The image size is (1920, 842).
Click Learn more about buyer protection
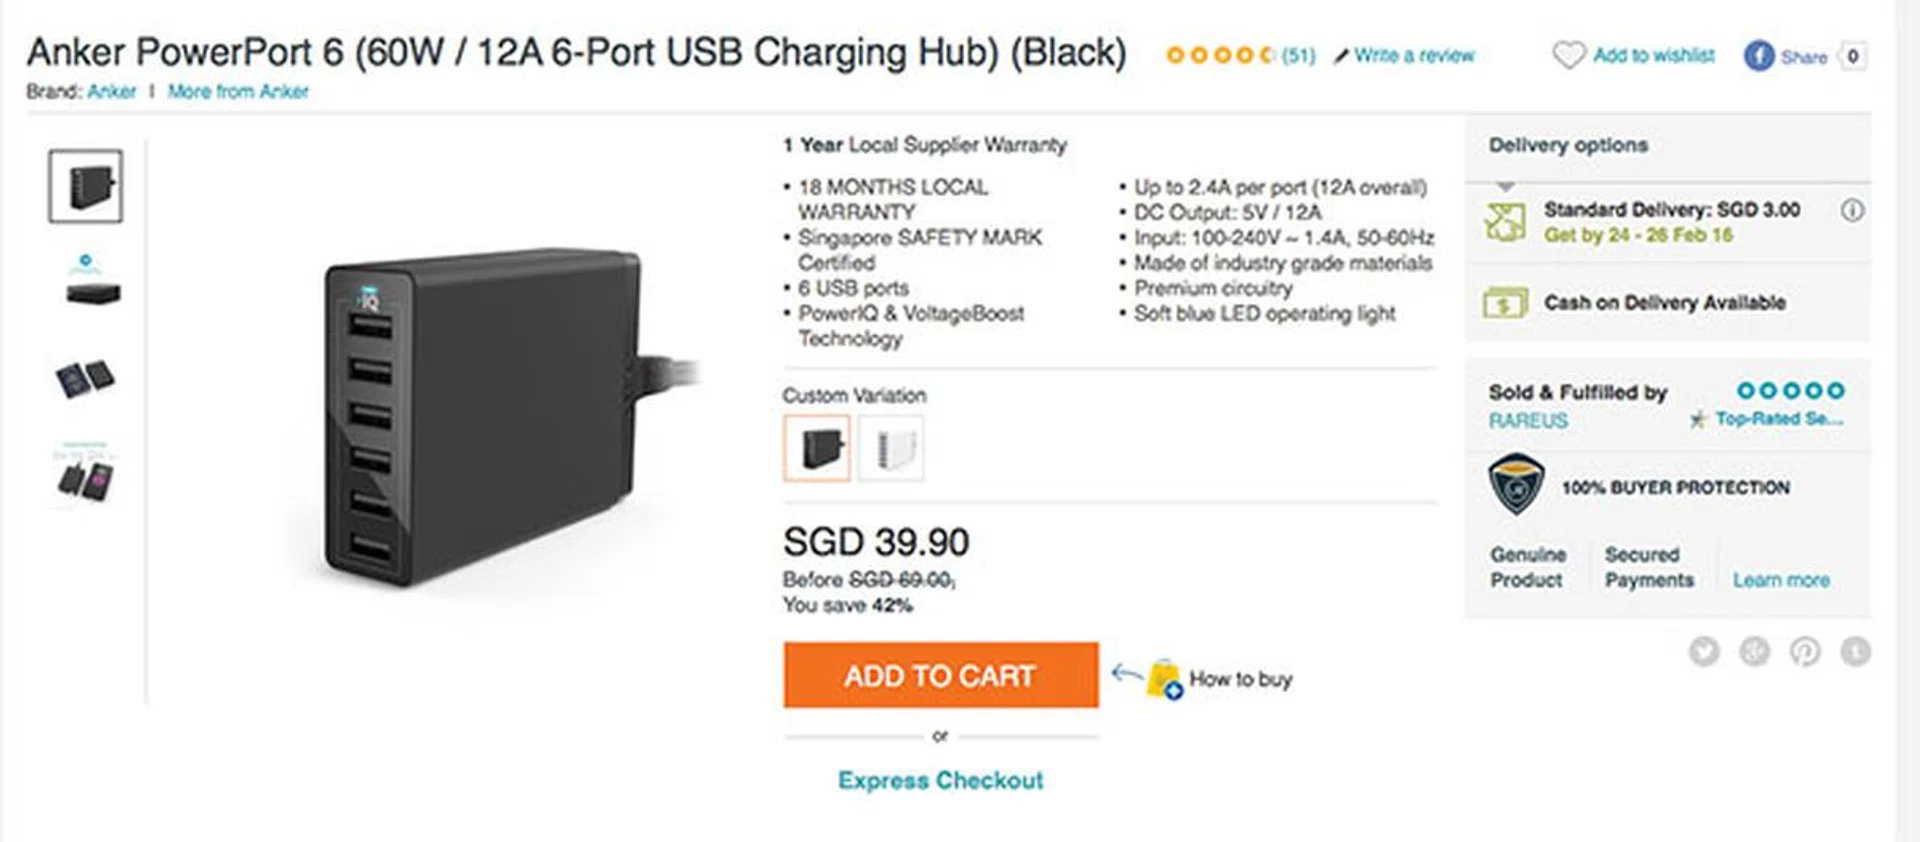(x=1781, y=580)
